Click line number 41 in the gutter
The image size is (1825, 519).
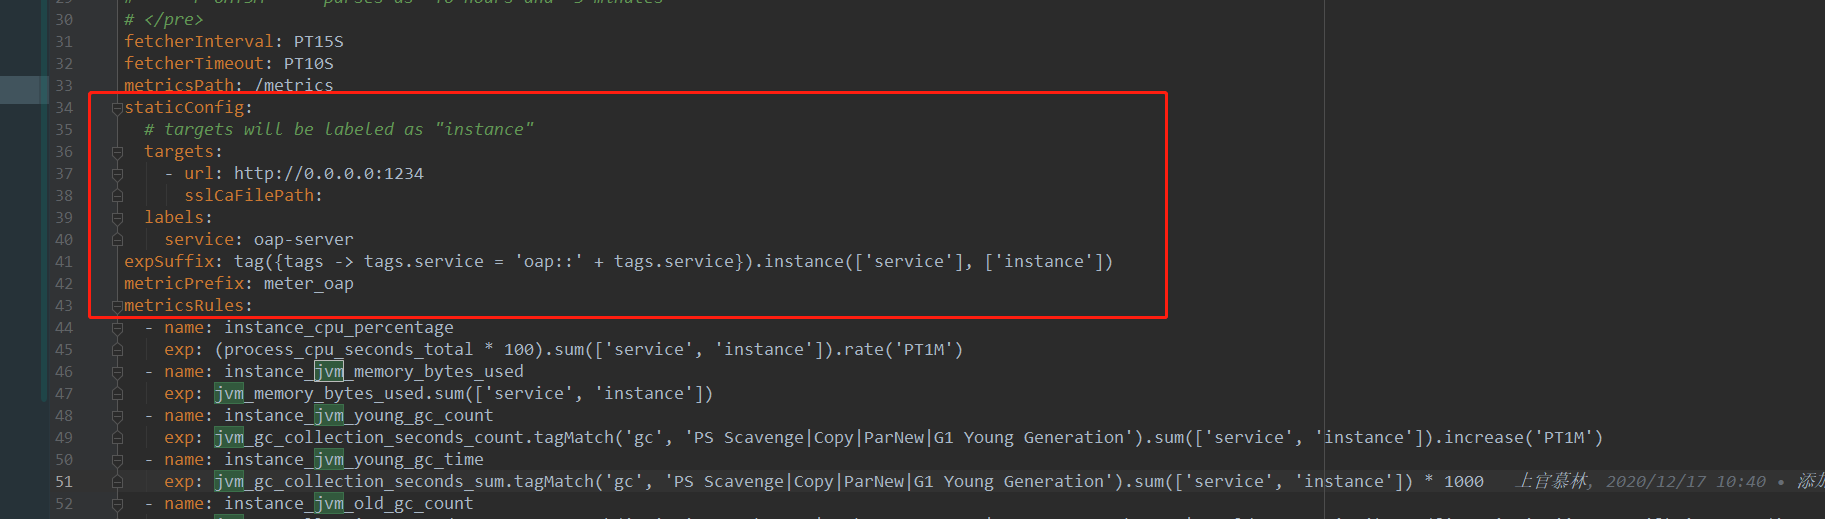(64, 262)
